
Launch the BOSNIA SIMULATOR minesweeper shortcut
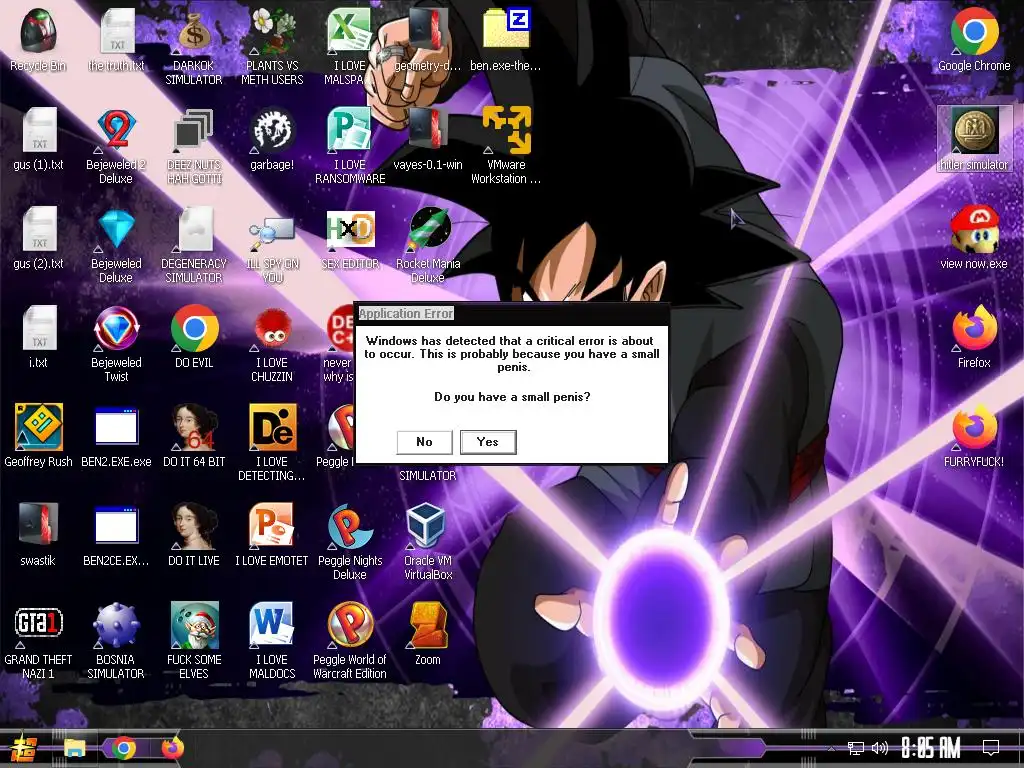point(116,641)
